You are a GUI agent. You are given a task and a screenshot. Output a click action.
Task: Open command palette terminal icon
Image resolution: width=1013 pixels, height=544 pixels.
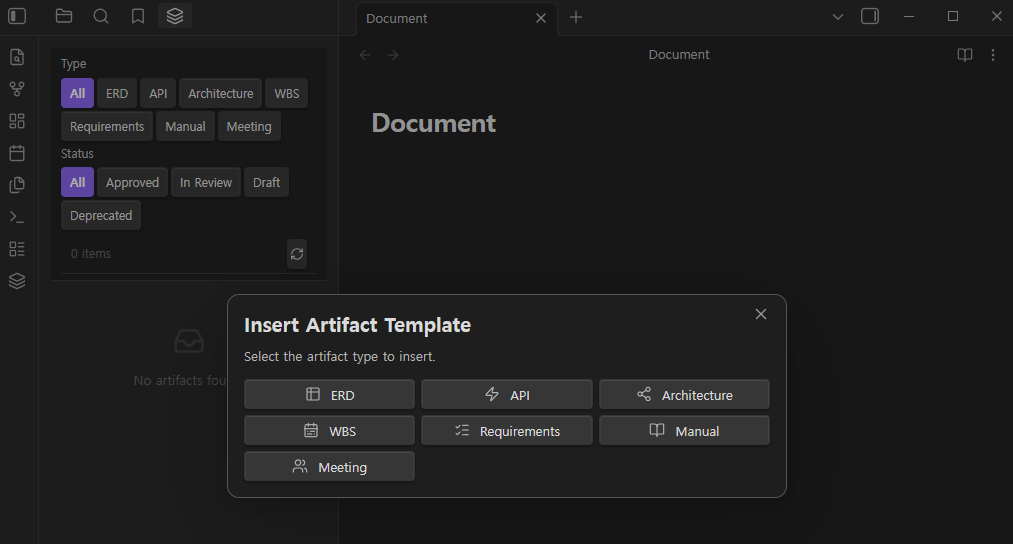tap(17, 217)
